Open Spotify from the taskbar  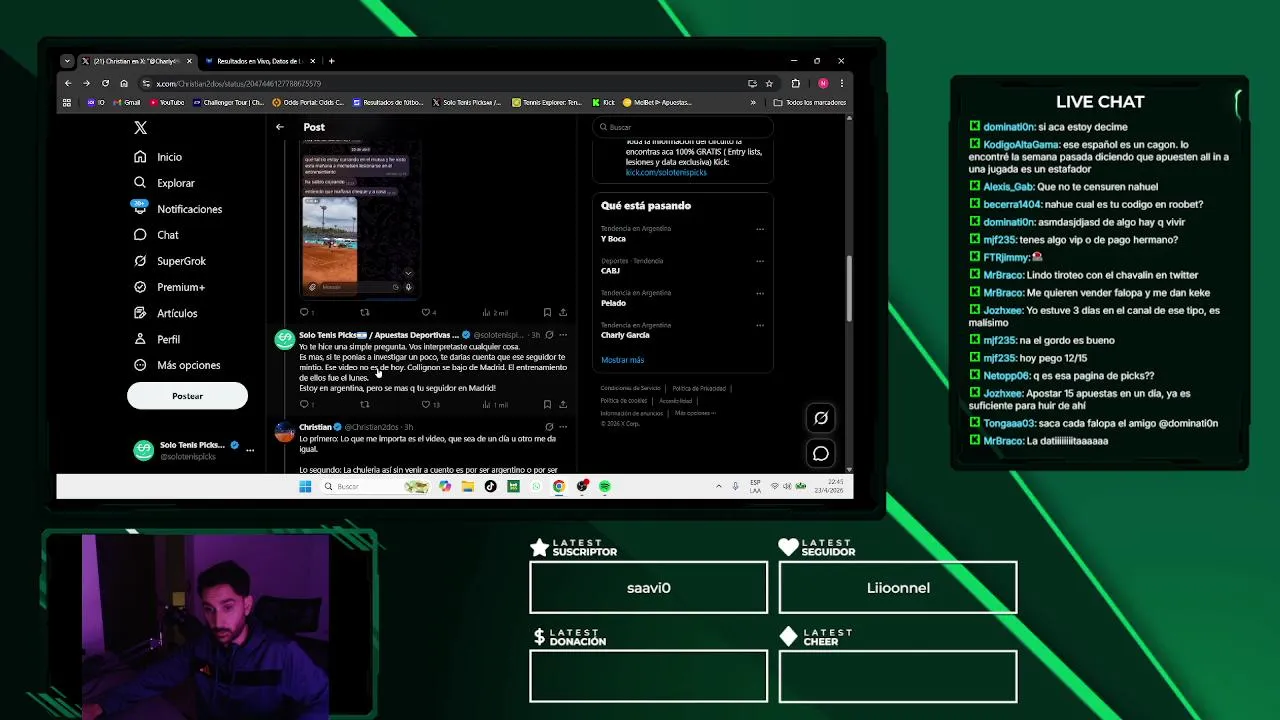pos(605,486)
